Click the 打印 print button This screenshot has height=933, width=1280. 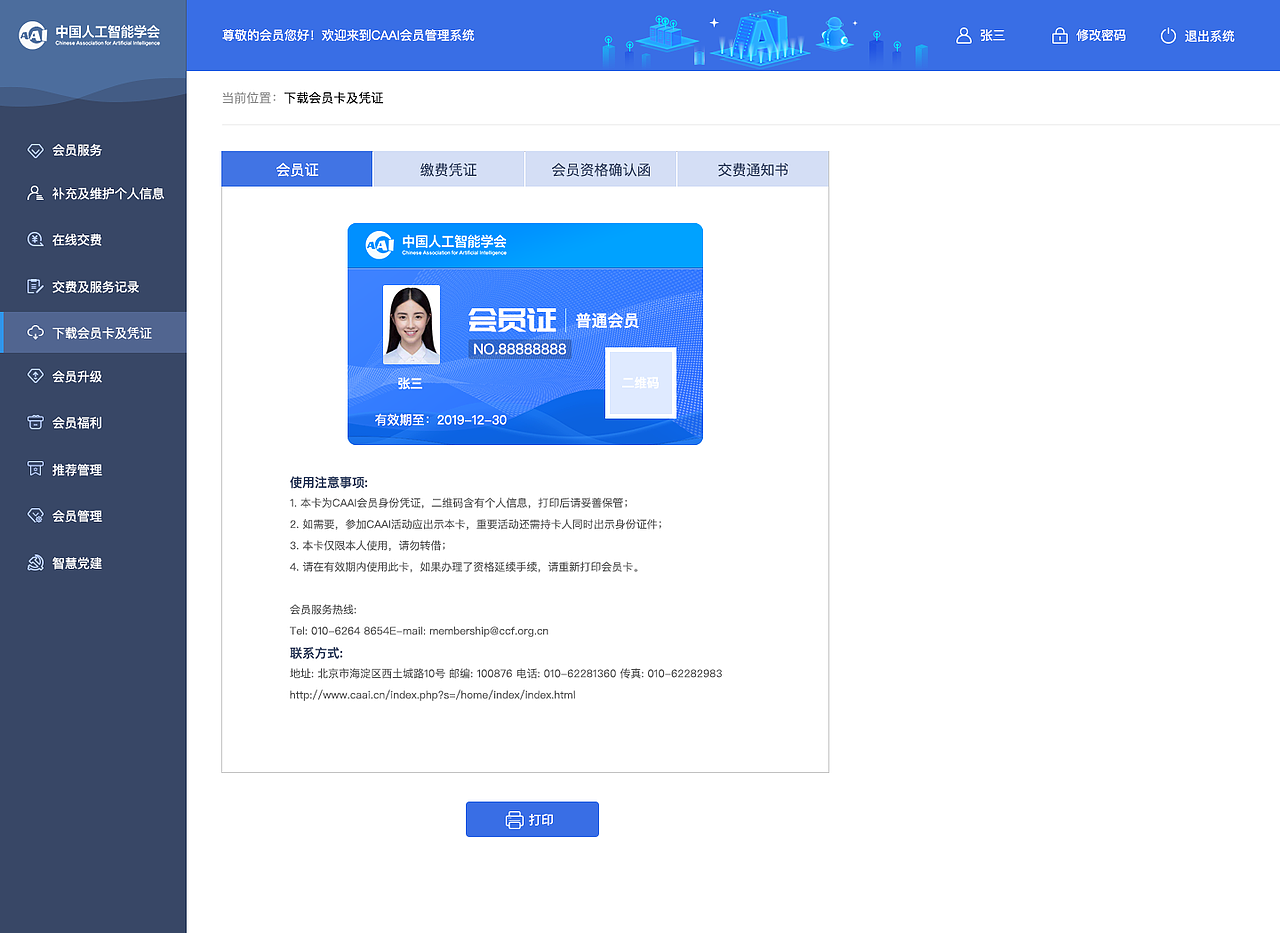[x=532, y=819]
